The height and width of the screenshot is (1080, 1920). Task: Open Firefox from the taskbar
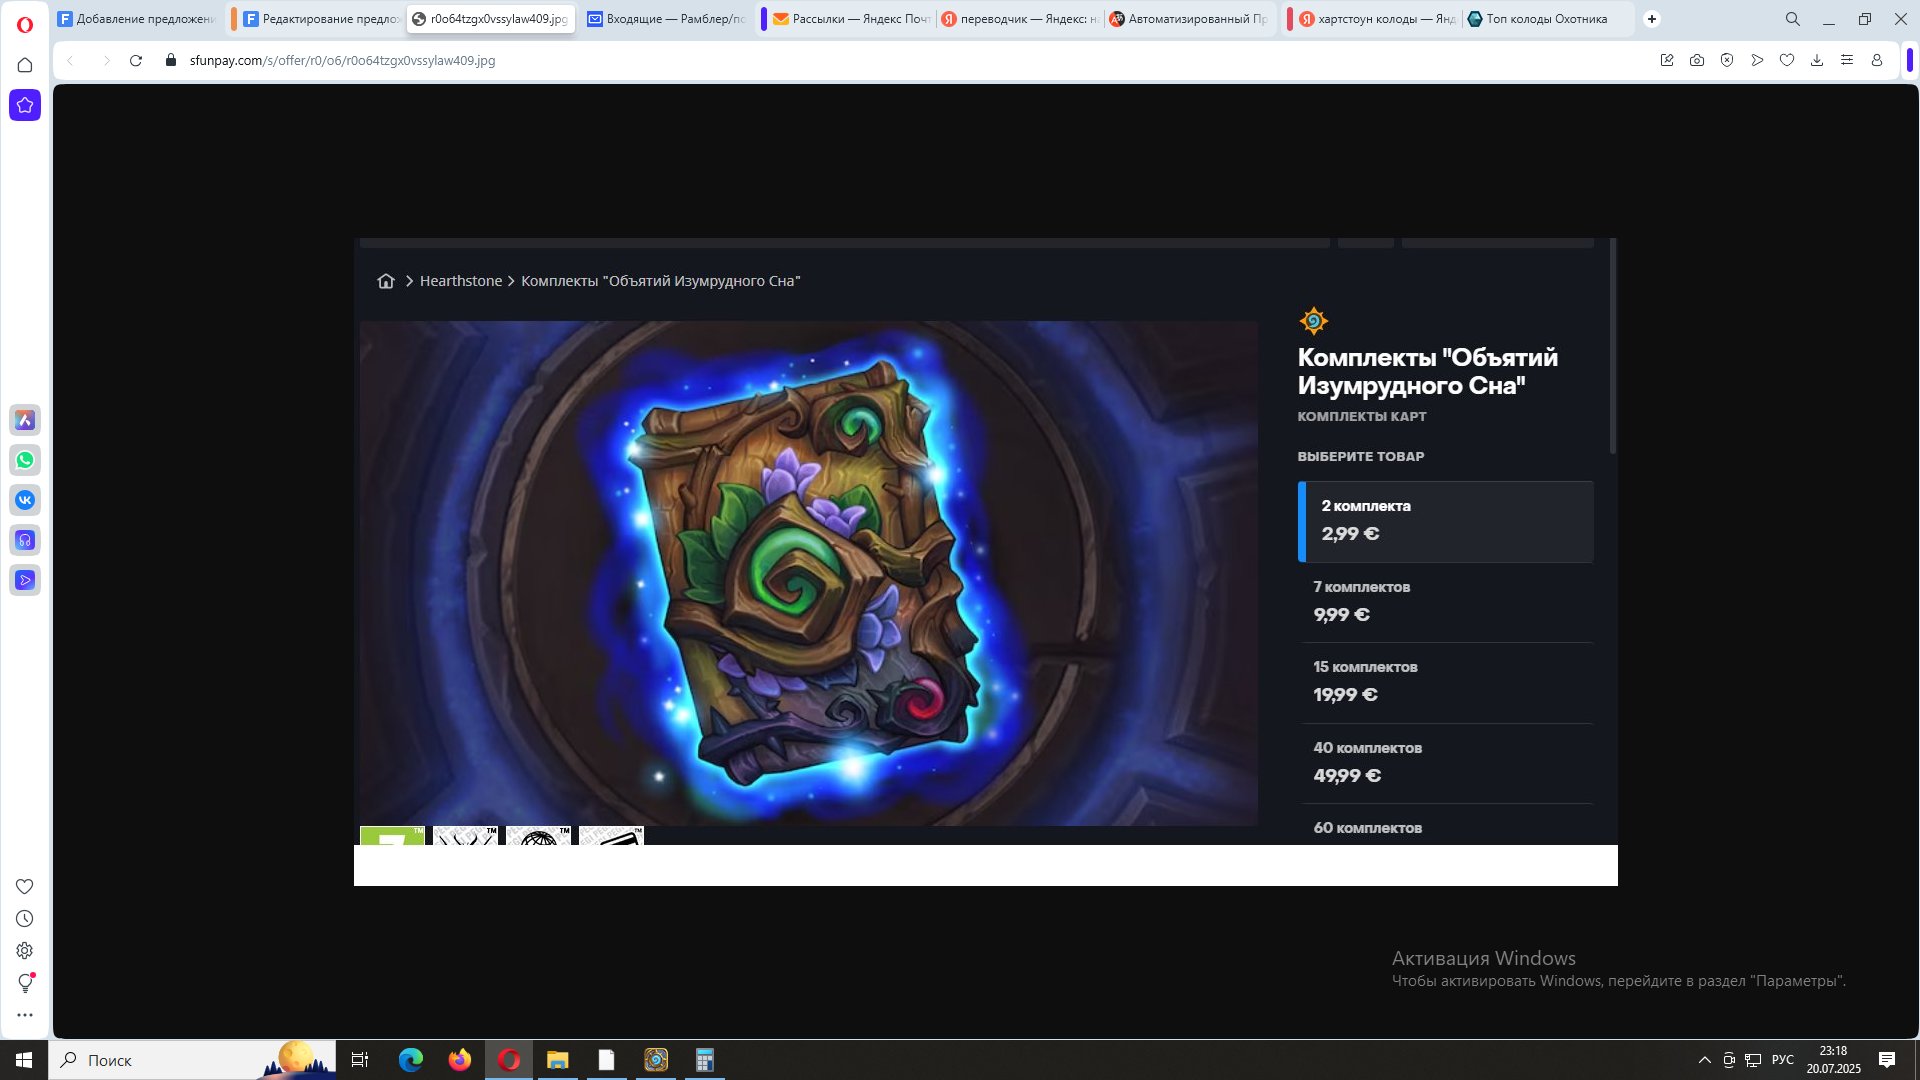(460, 1060)
